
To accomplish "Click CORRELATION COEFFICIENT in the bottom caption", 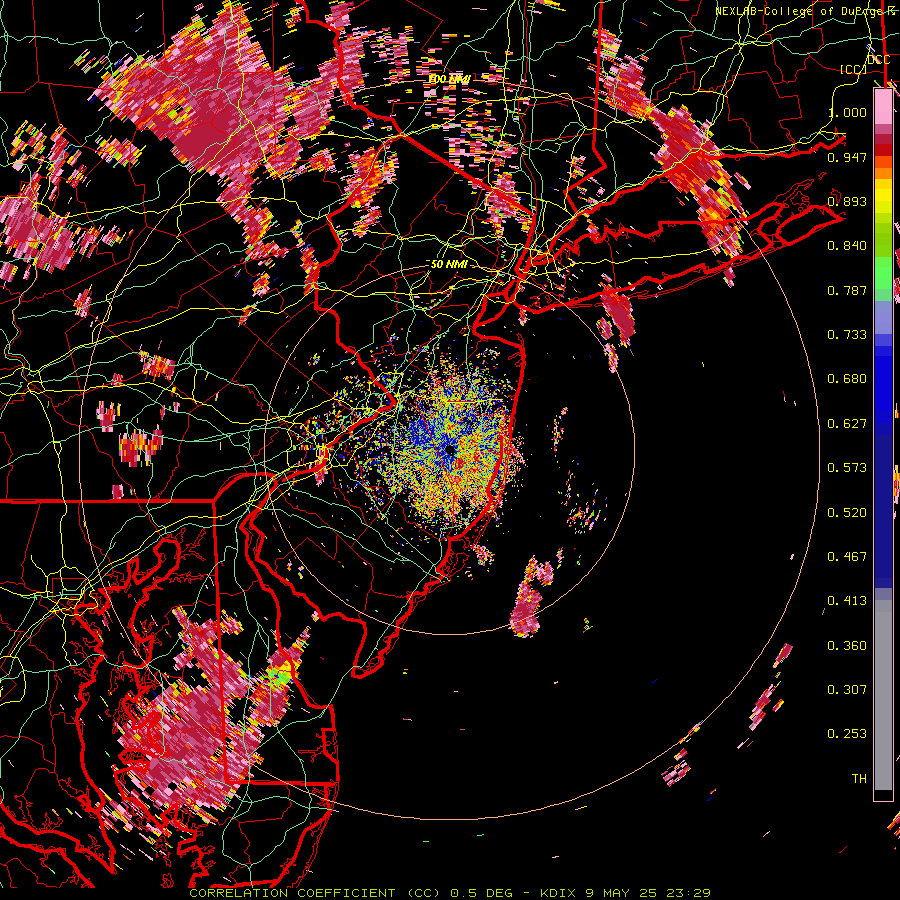I will (292, 893).
